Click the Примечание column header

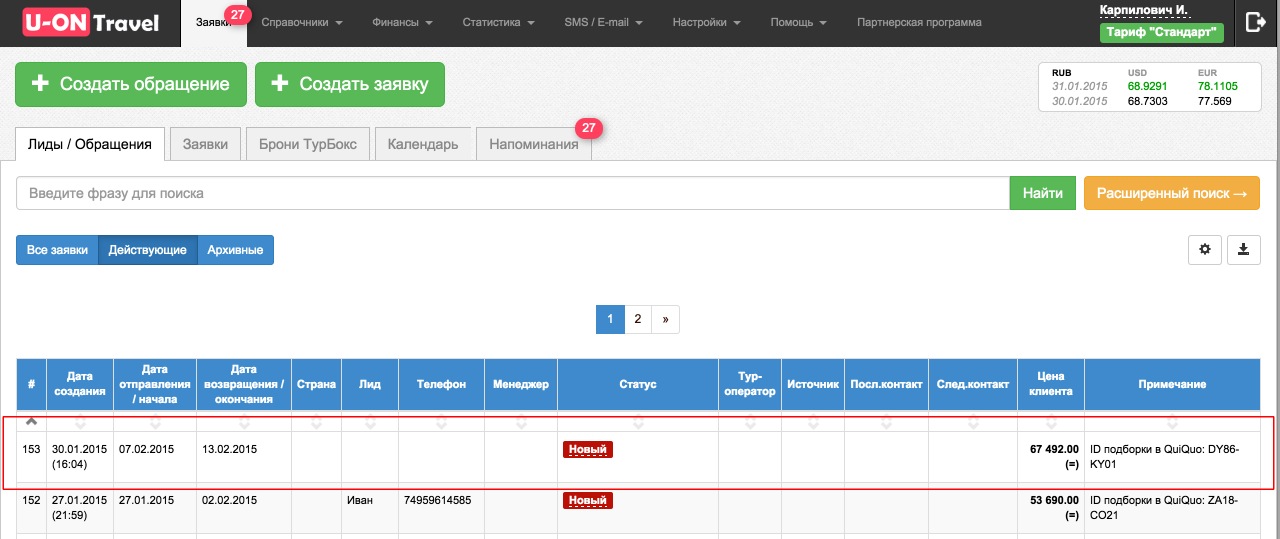(1172, 384)
